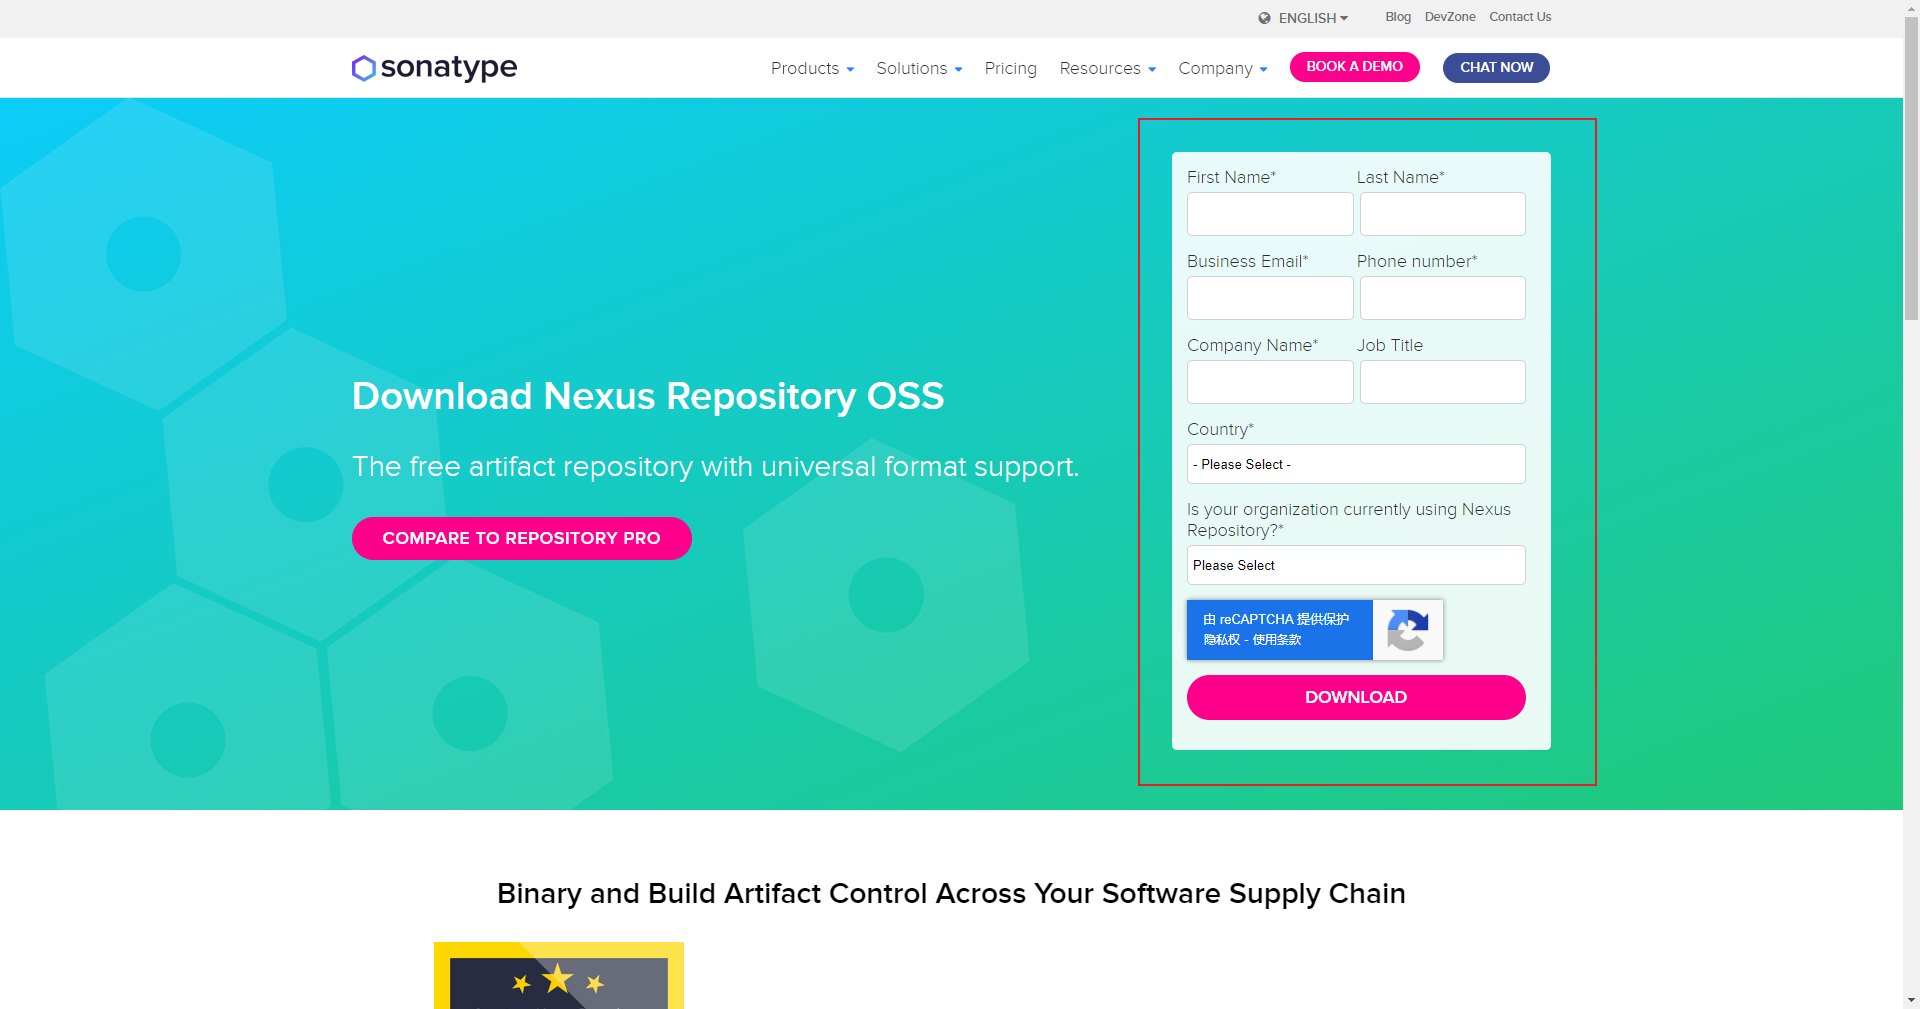The width and height of the screenshot is (1920, 1009).
Task: Open the Country select dropdown
Action: (1355, 464)
